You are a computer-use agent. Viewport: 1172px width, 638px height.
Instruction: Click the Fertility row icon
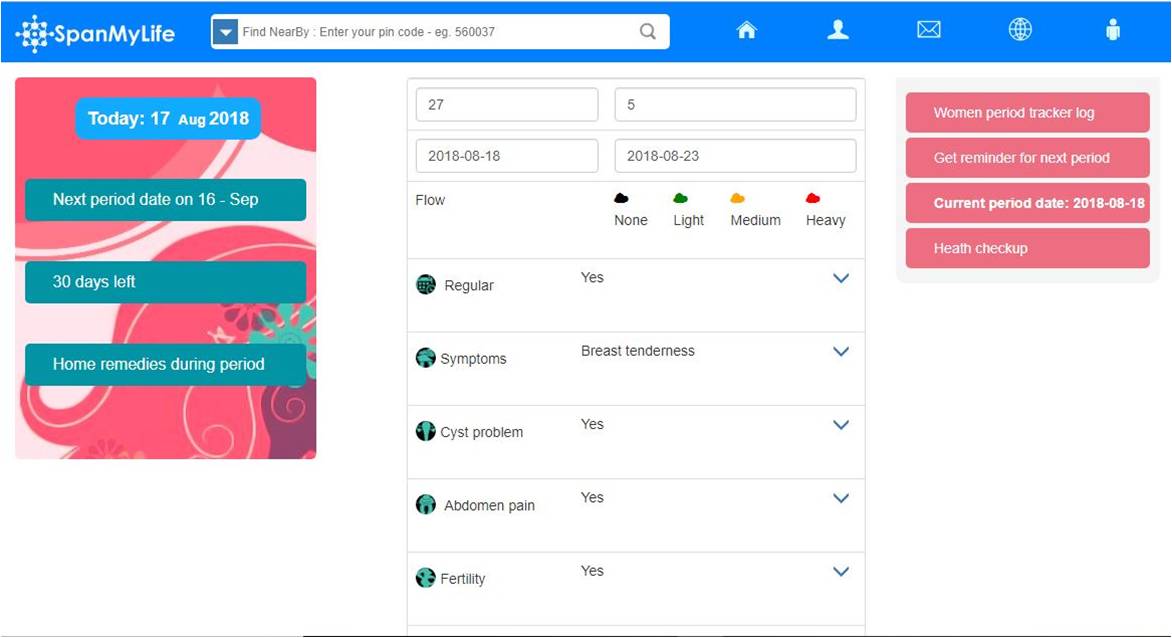[425, 577]
